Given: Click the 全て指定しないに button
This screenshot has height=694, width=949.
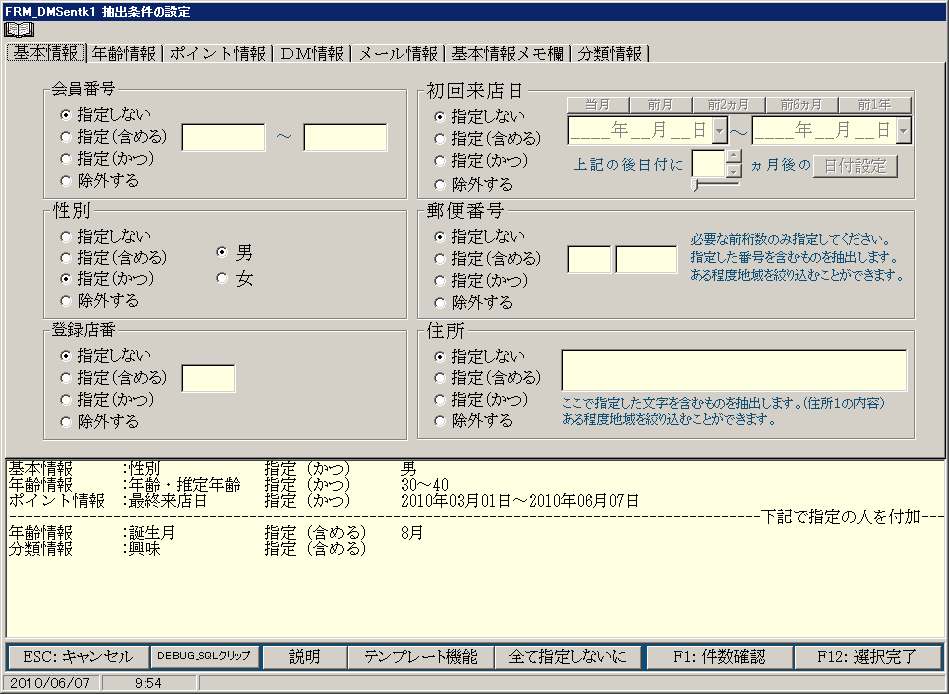Looking at the screenshot, I should click(x=567, y=657).
